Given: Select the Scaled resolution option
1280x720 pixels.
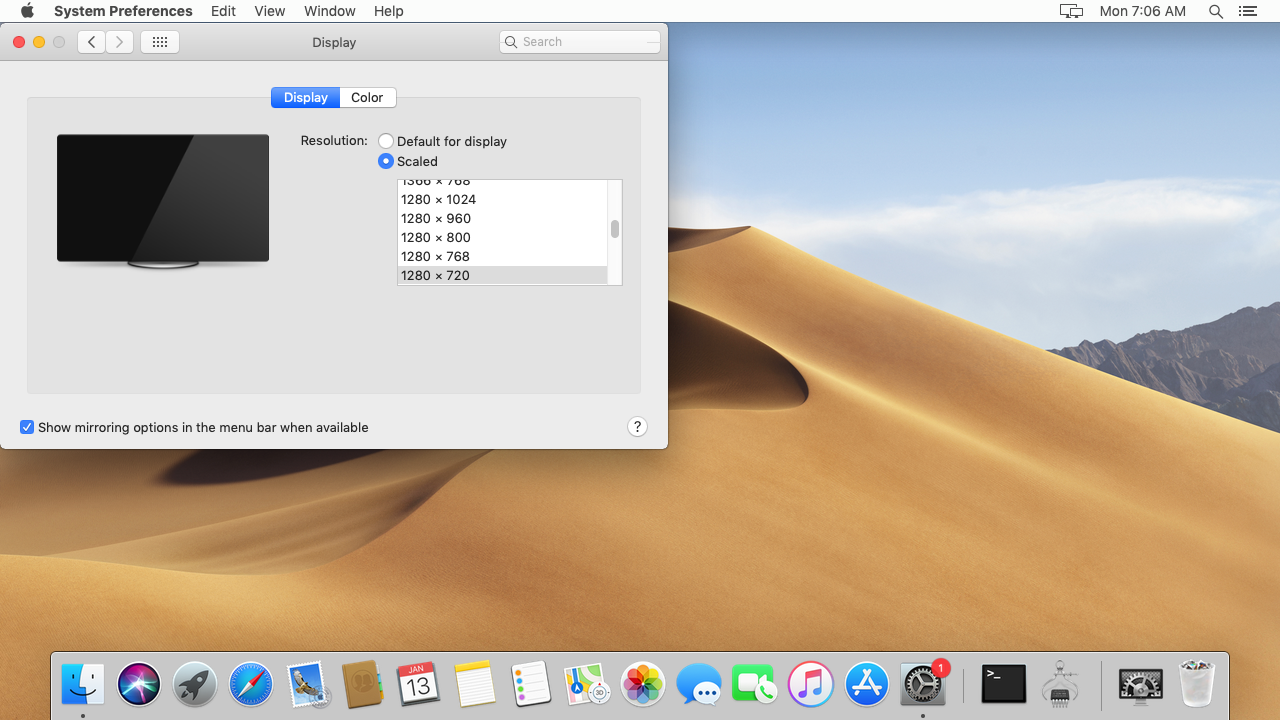Looking at the screenshot, I should (x=386, y=161).
